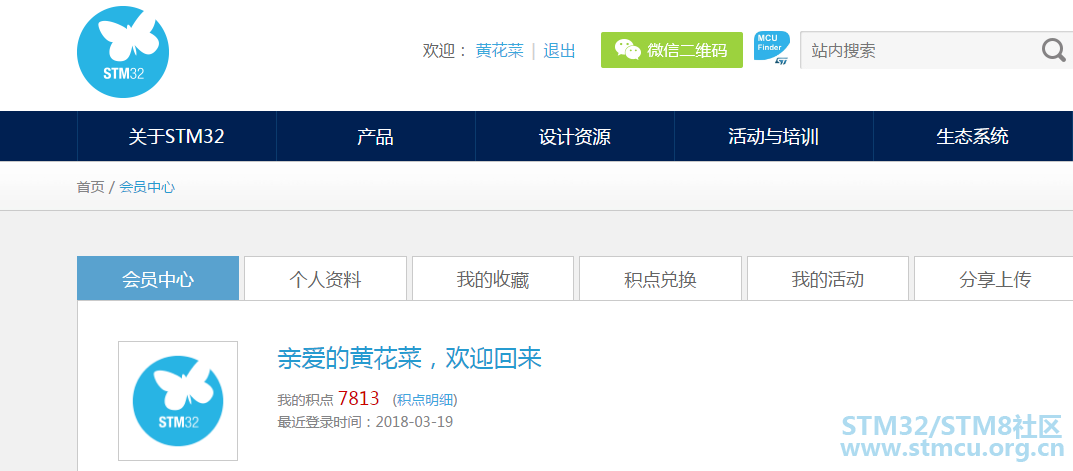The height and width of the screenshot is (471, 1073).
Task: Click 最近登录时间：2018-03-19 text
Action: click(365, 421)
